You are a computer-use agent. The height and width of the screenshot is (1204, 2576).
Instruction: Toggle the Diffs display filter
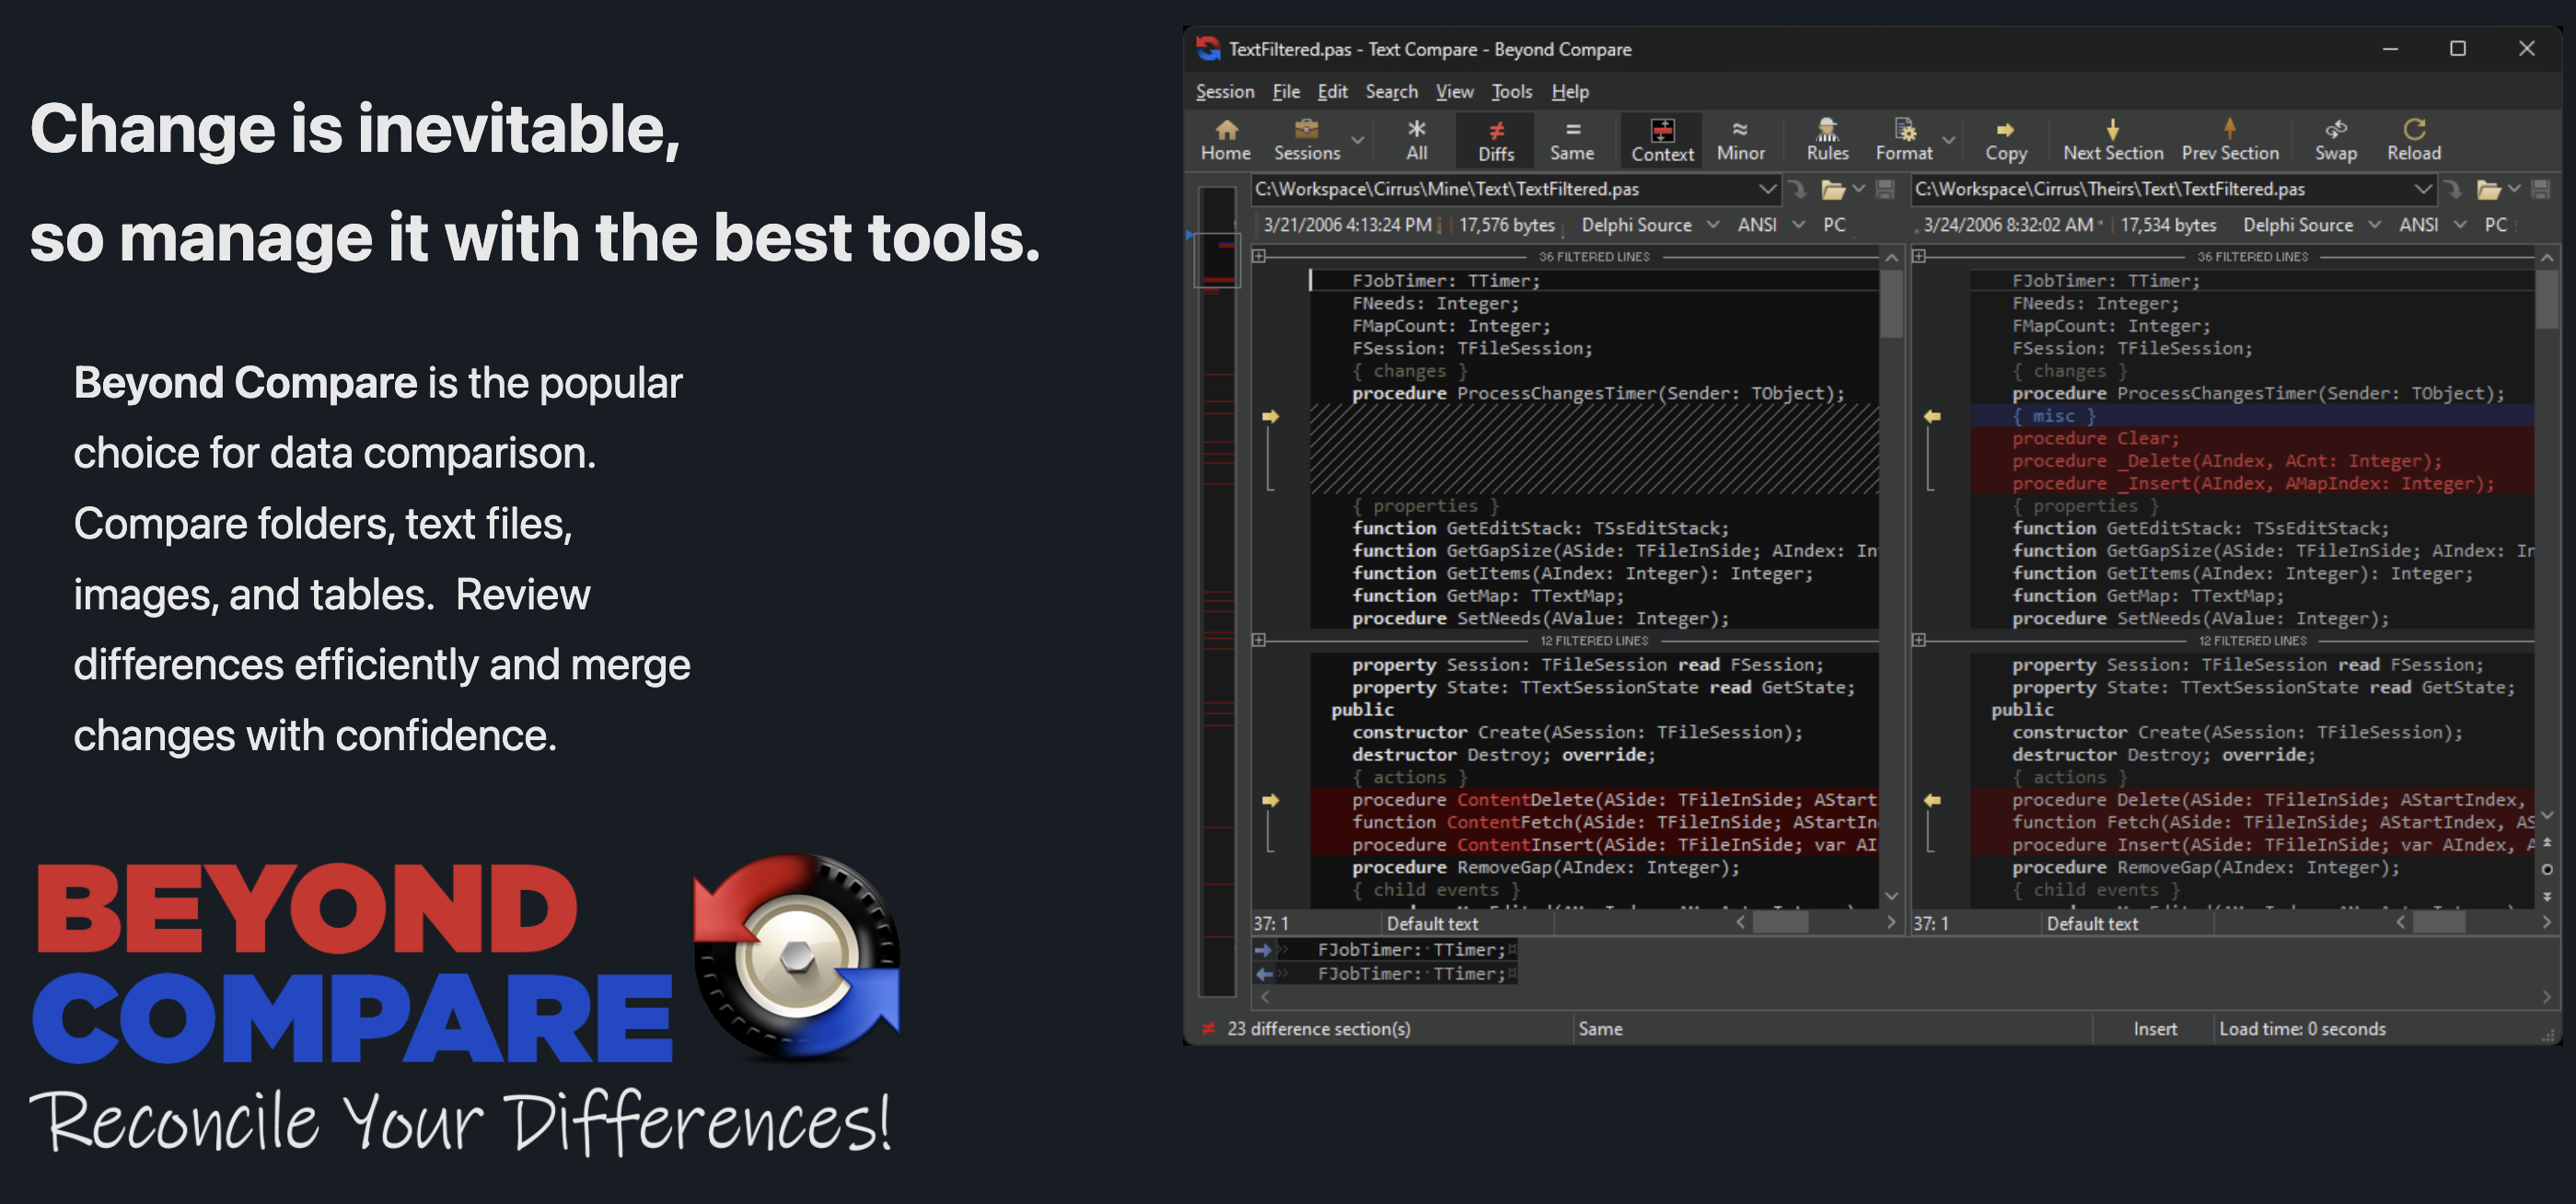[x=1496, y=140]
